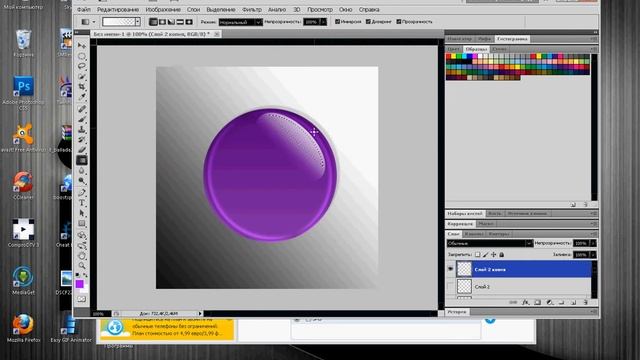The width and height of the screenshot is (640, 360).
Task: Lock layer position
Action: (x=493, y=254)
